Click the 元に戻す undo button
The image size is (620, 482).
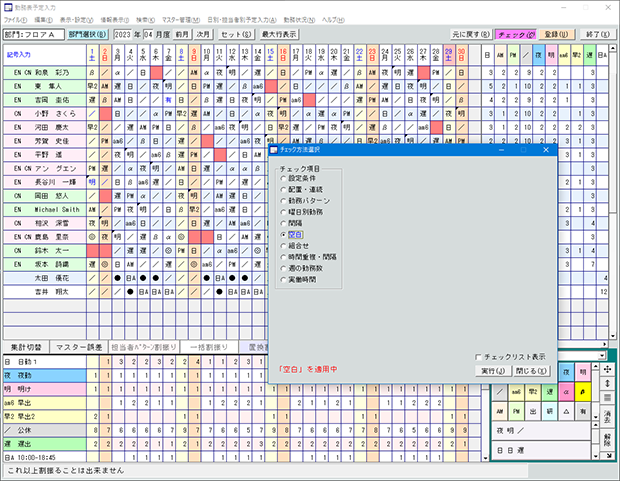(x=471, y=34)
